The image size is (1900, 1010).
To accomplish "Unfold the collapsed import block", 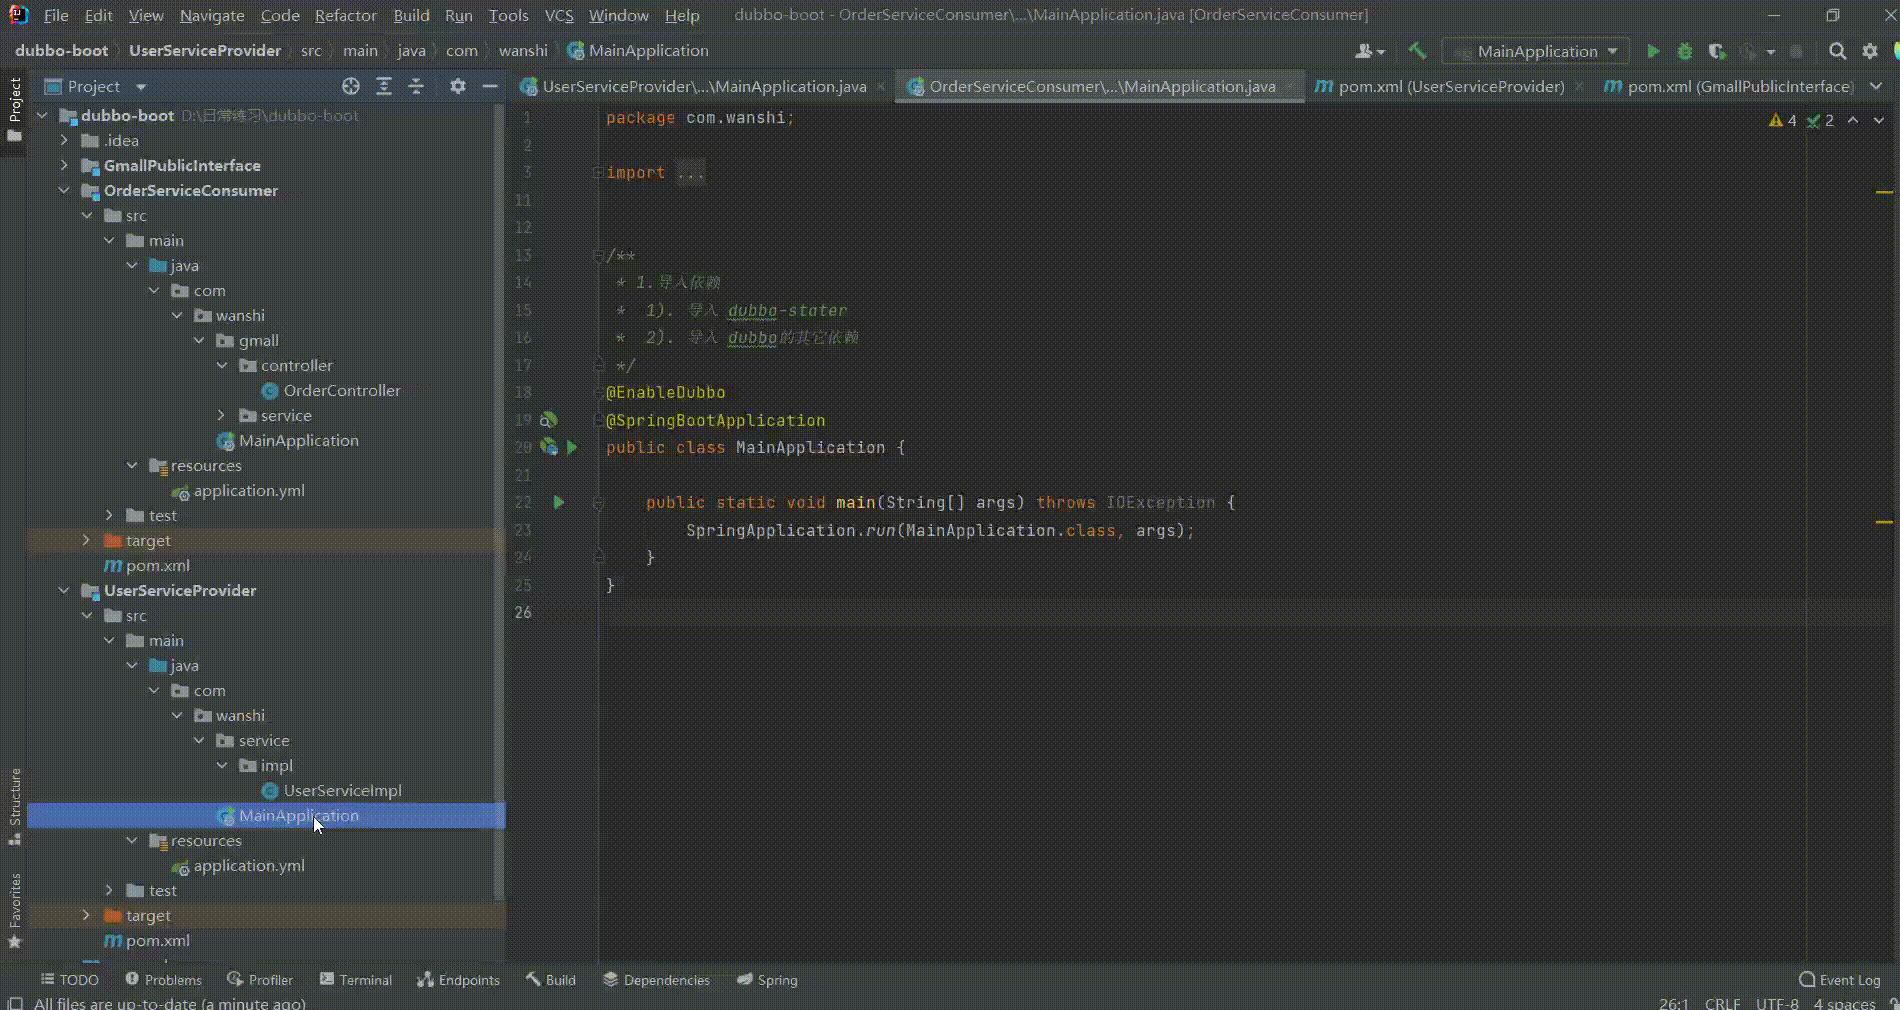I will point(597,172).
